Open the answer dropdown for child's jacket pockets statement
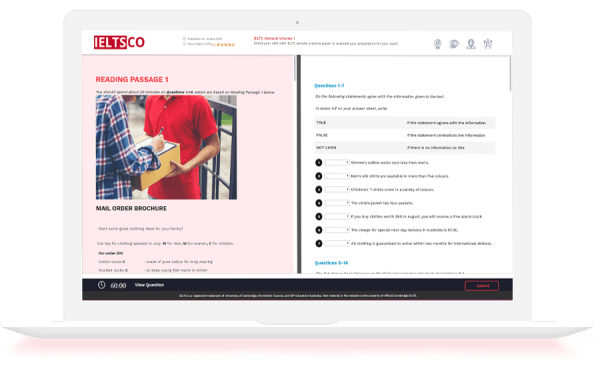Screen dimensions: 600x373 point(337,203)
